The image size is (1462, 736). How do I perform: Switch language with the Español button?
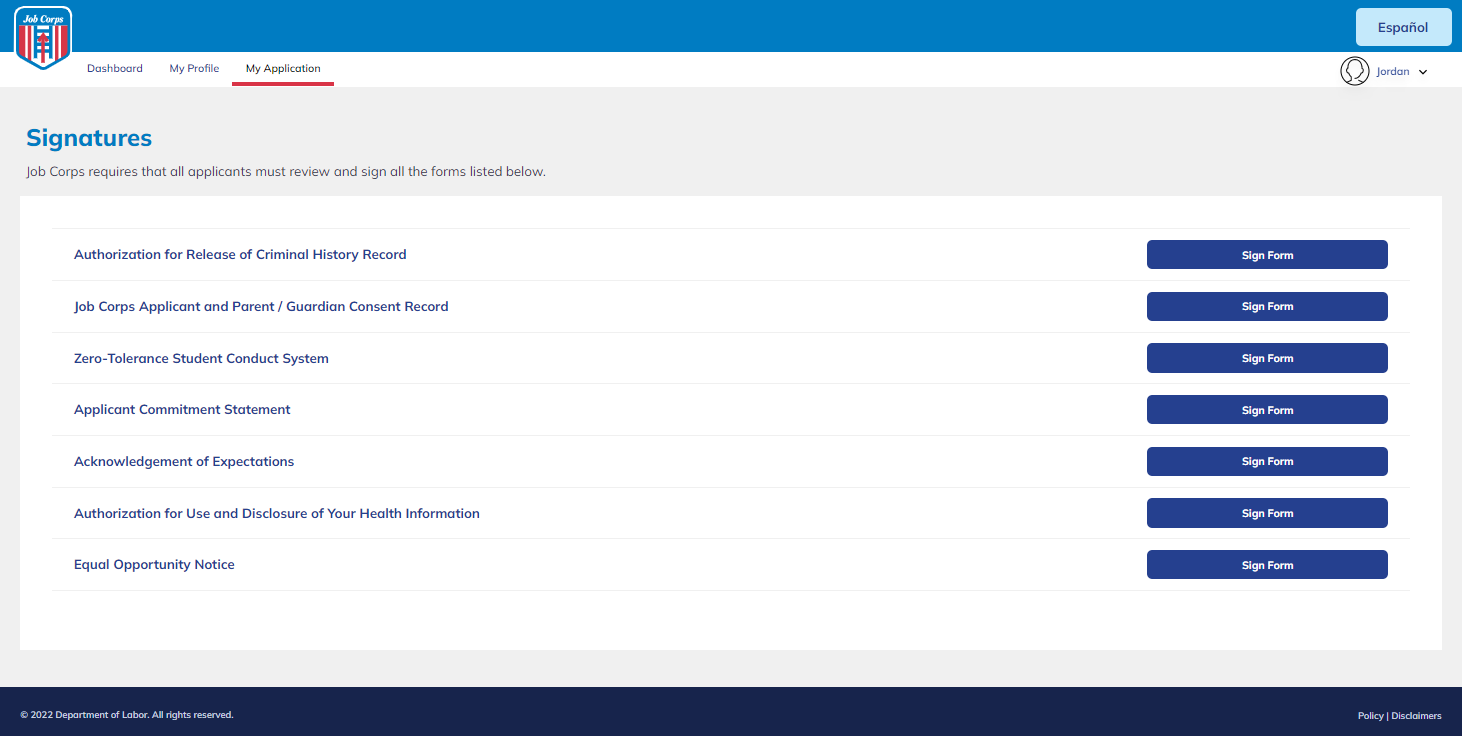1403,27
